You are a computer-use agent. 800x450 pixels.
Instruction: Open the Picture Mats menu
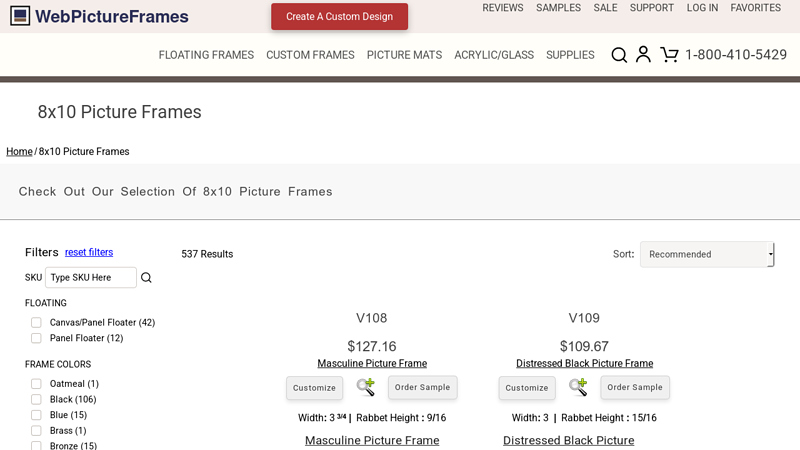[x=404, y=55]
